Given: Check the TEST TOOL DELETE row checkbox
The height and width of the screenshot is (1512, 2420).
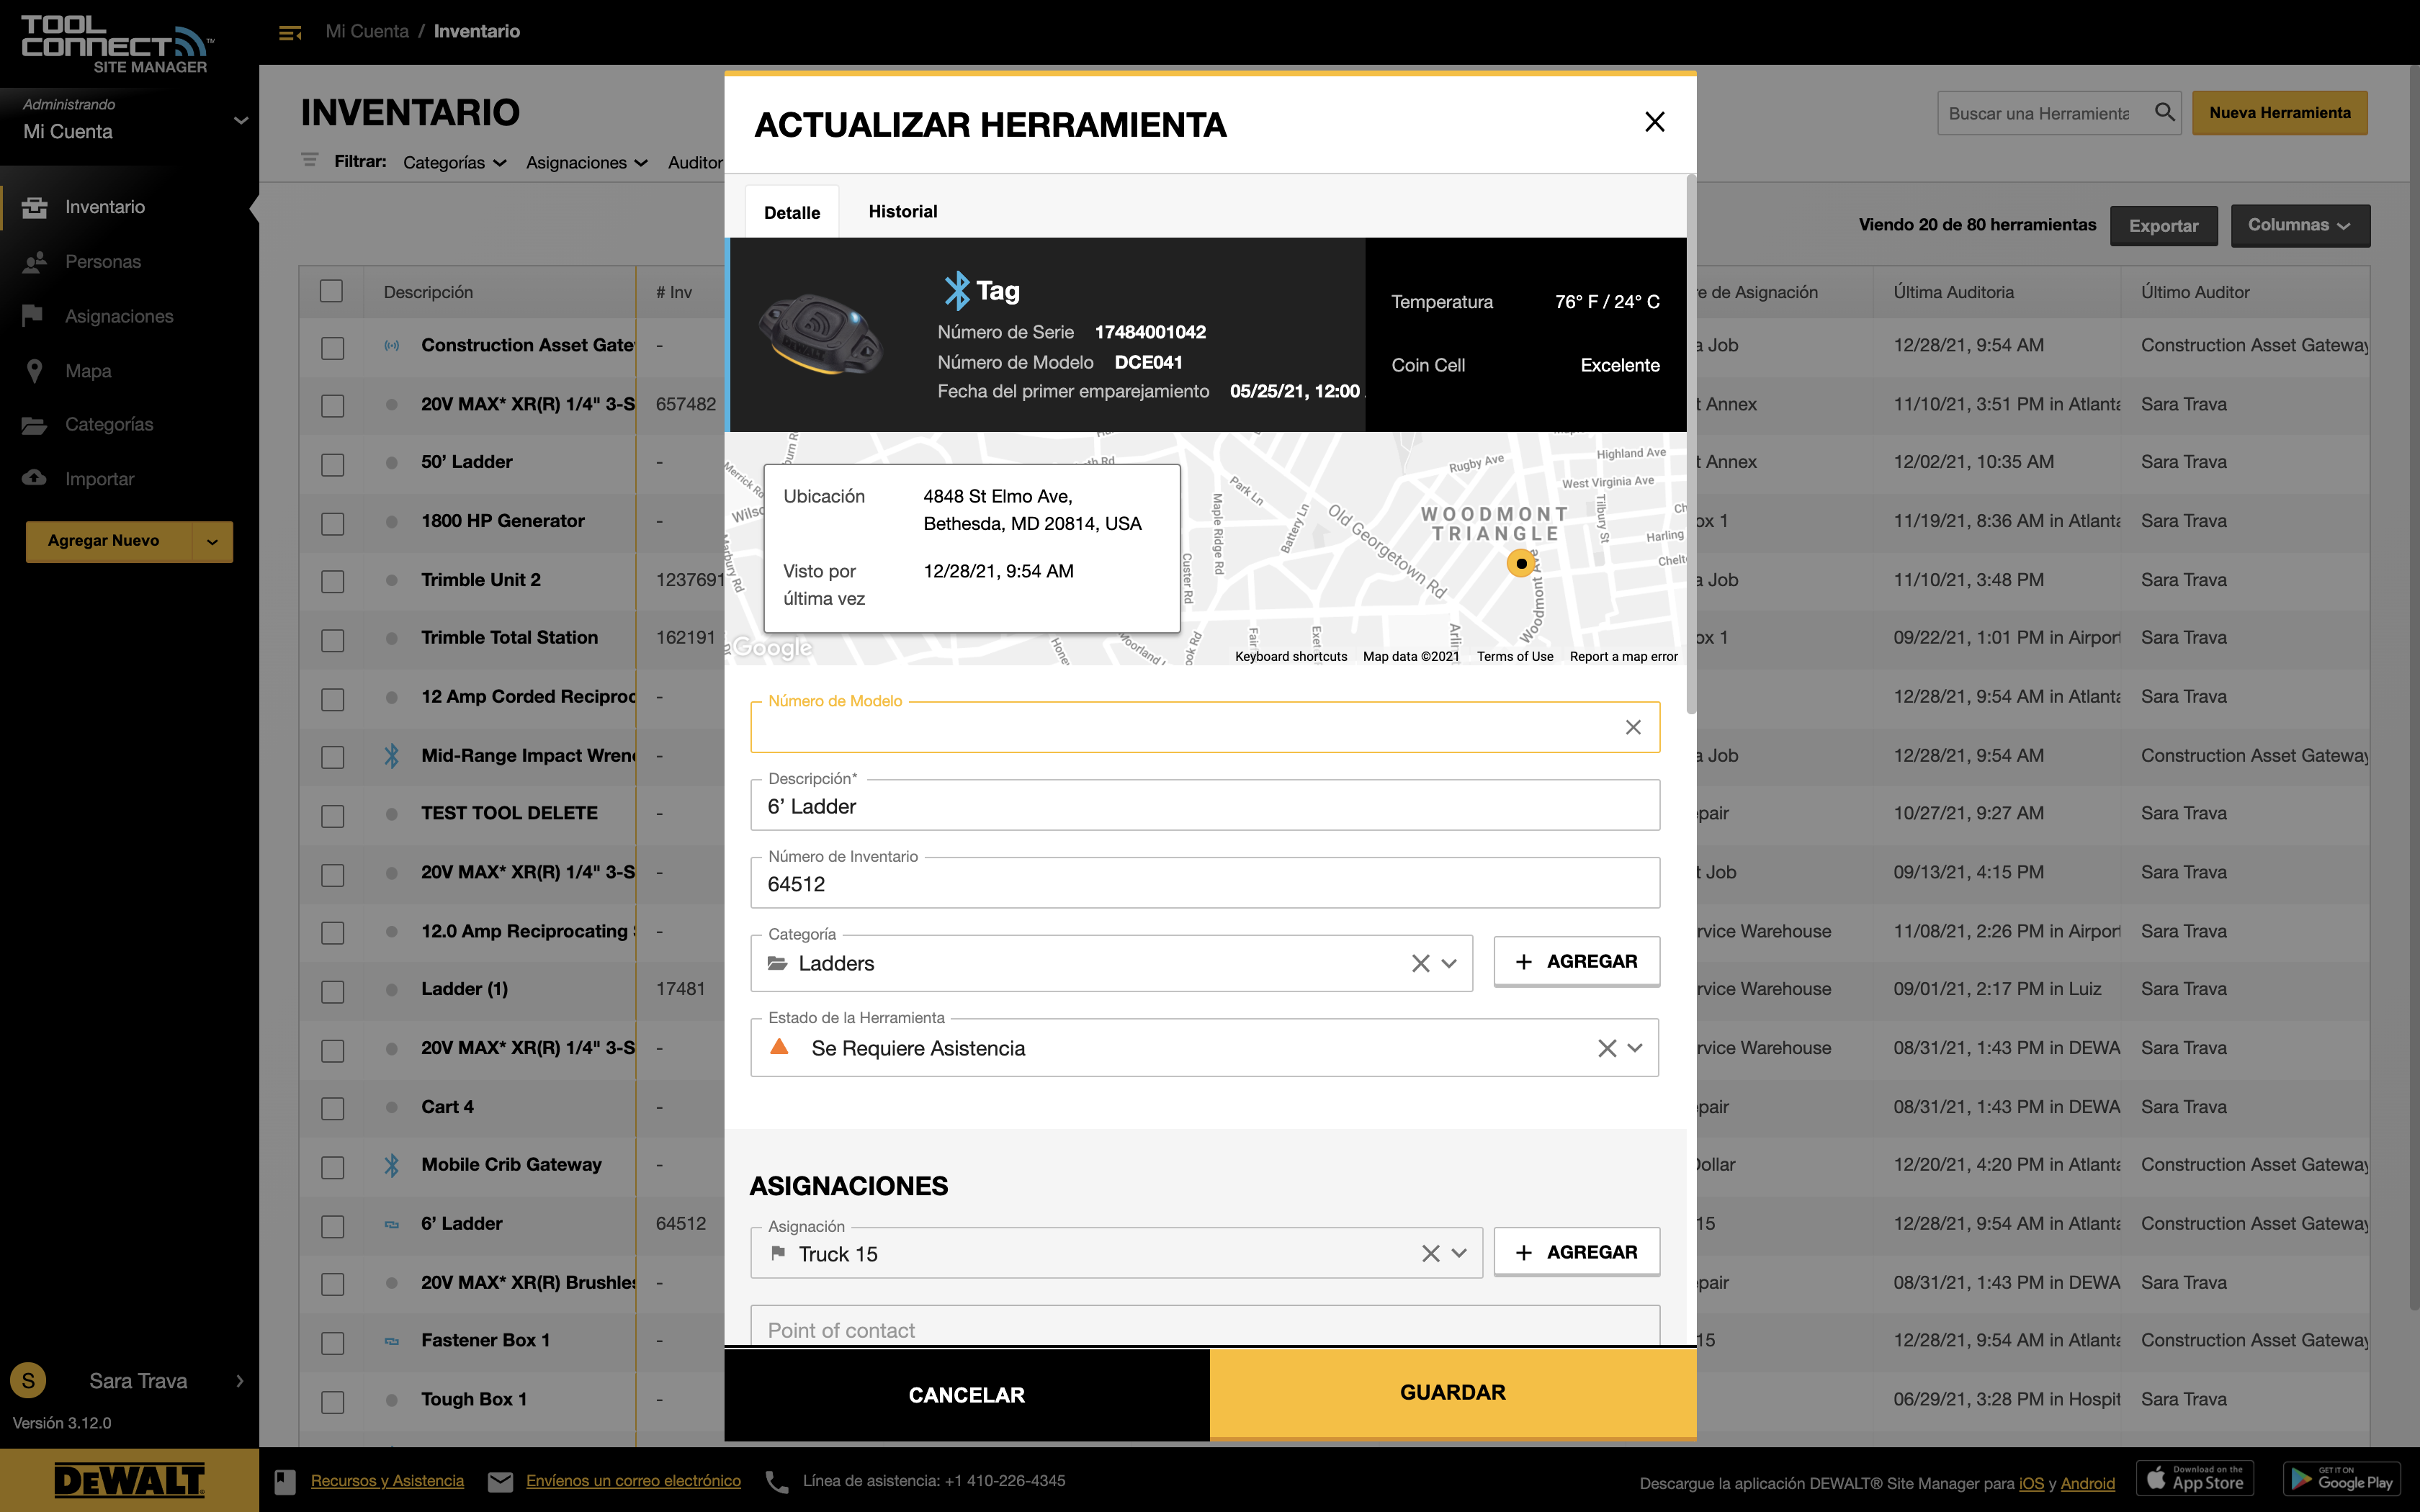Looking at the screenshot, I should click(332, 816).
